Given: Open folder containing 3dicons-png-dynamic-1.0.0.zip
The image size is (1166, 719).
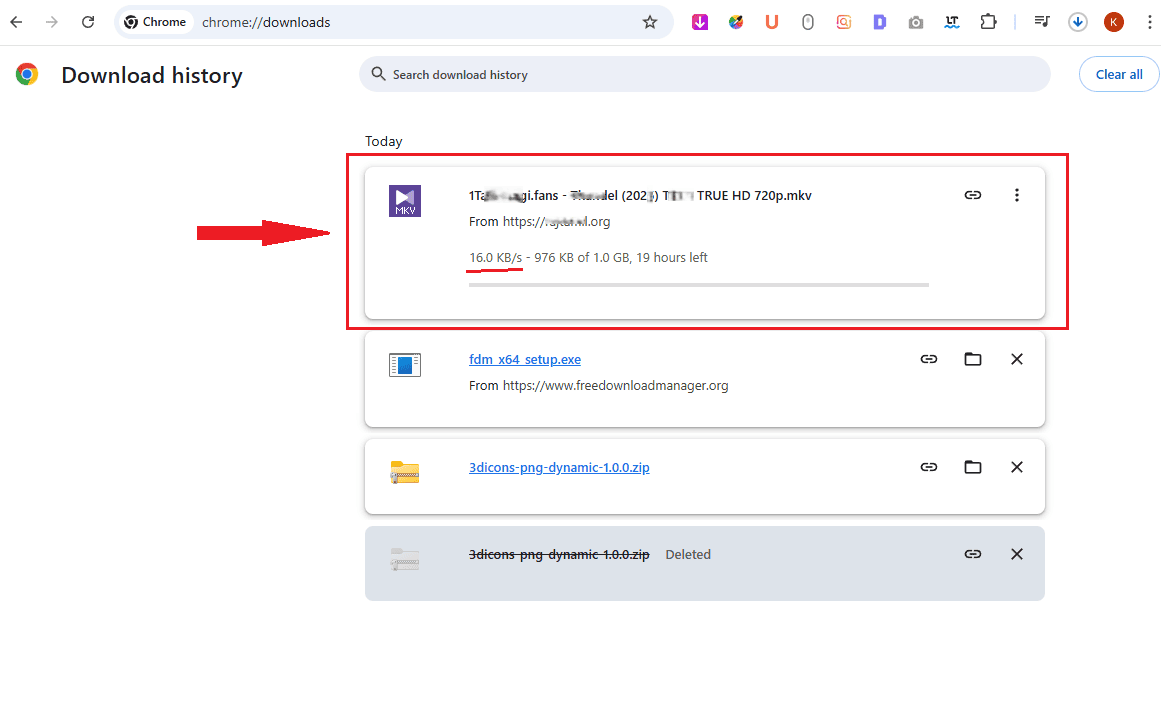Looking at the screenshot, I should point(972,466).
